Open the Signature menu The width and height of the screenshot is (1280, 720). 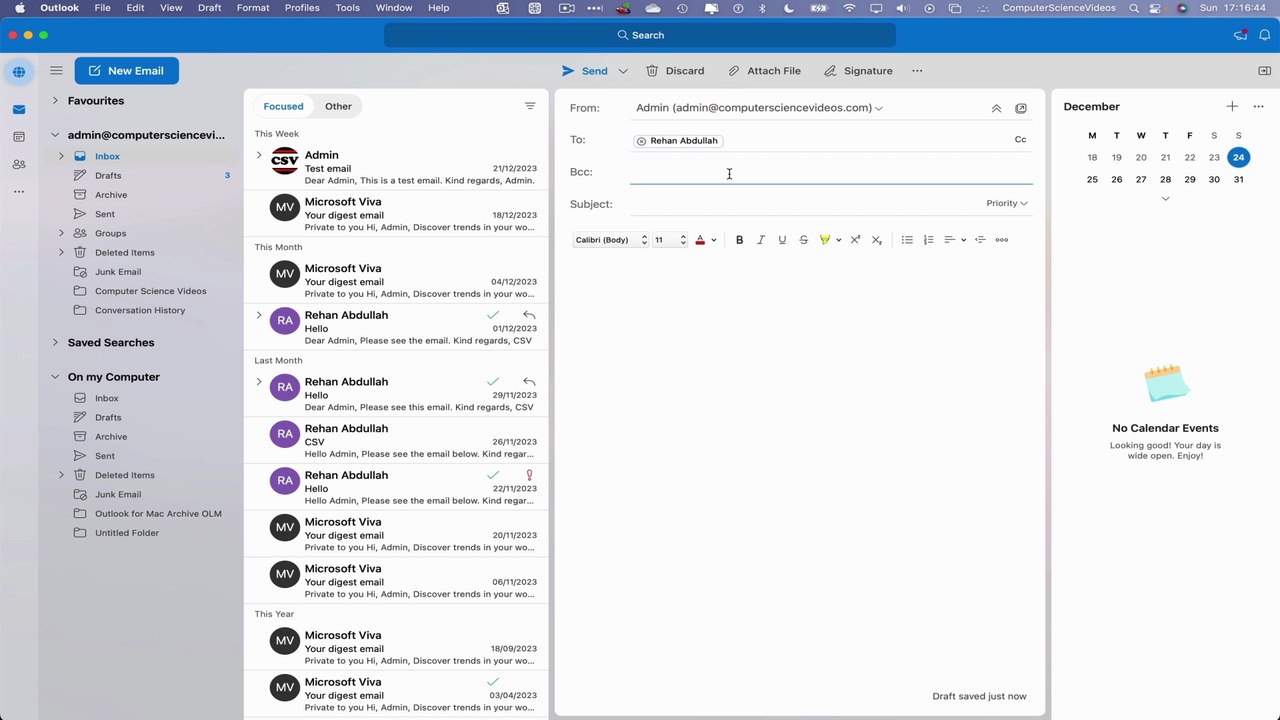(x=858, y=71)
